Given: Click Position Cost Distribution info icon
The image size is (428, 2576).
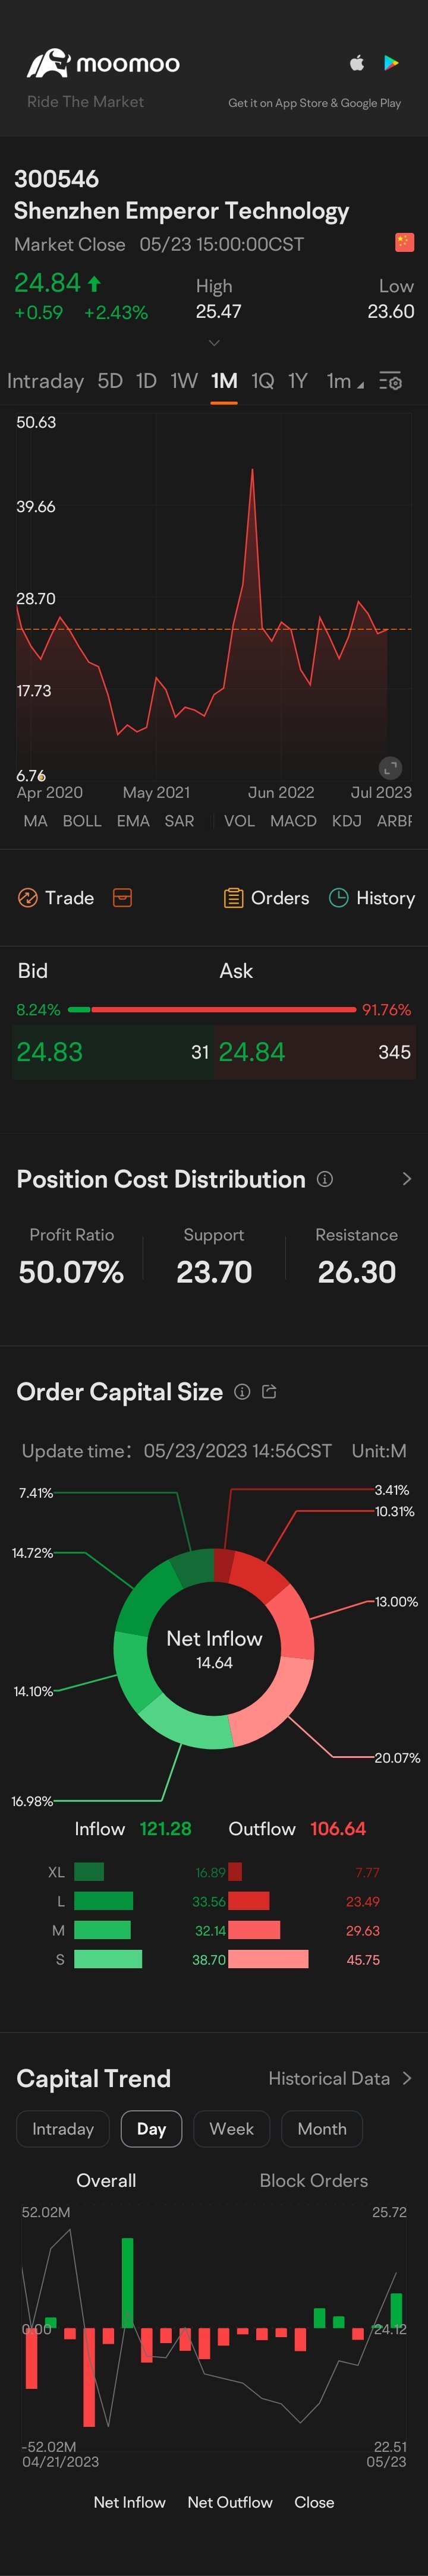Looking at the screenshot, I should (x=324, y=1179).
